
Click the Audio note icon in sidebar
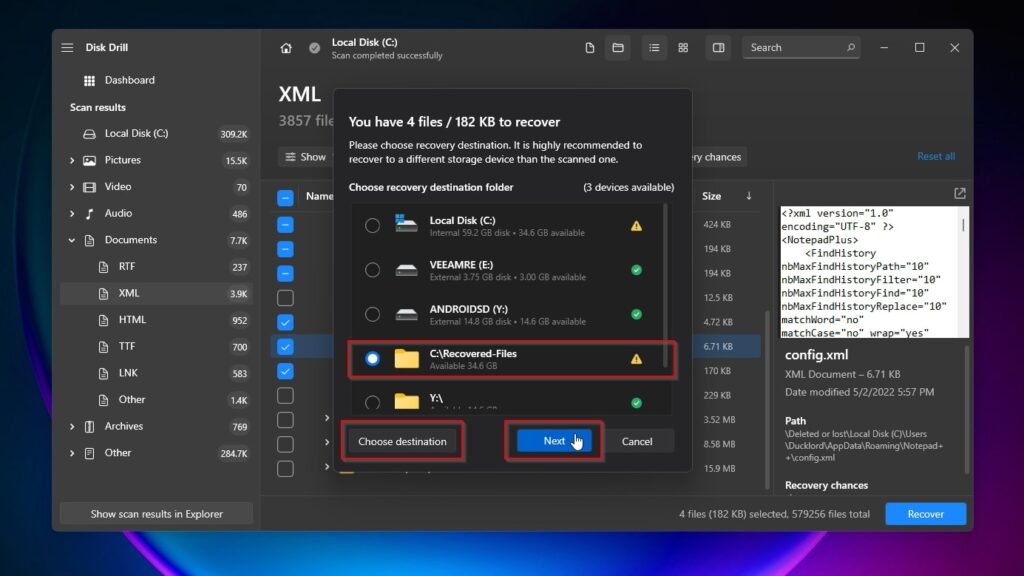click(89, 214)
